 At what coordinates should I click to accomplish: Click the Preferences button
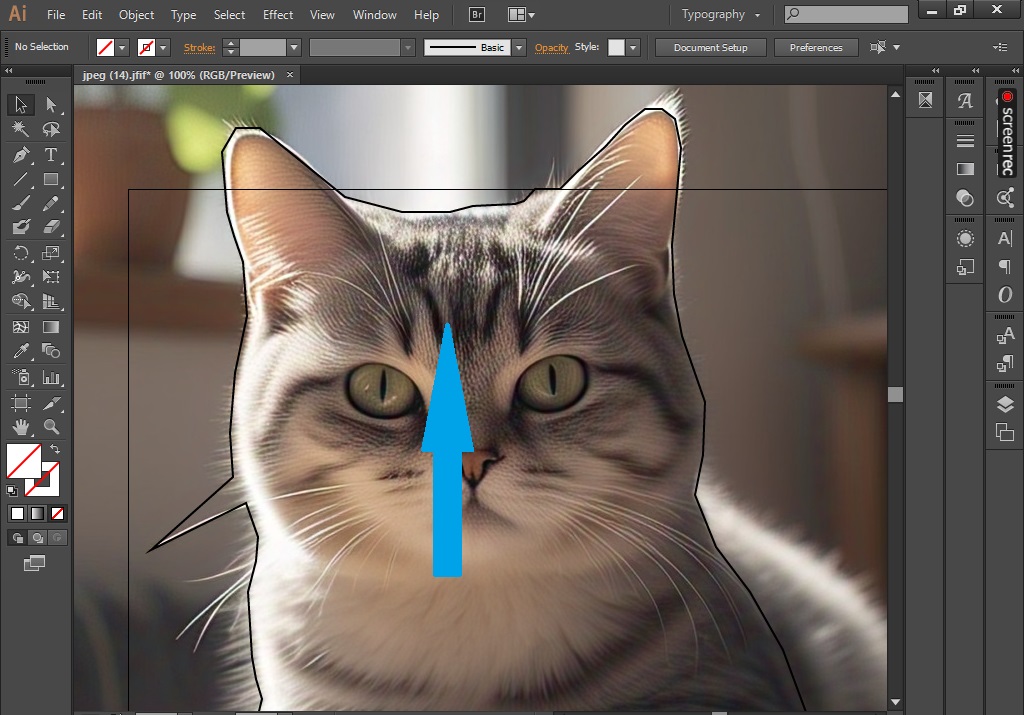(x=816, y=48)
